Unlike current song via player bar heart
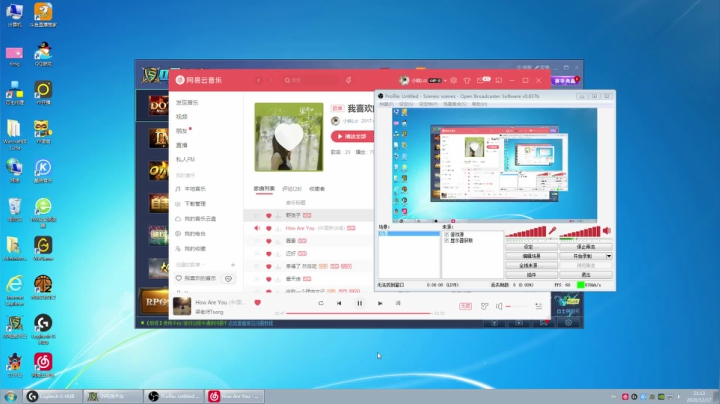This screenshot has width=720, height=404. pos(258,303)
